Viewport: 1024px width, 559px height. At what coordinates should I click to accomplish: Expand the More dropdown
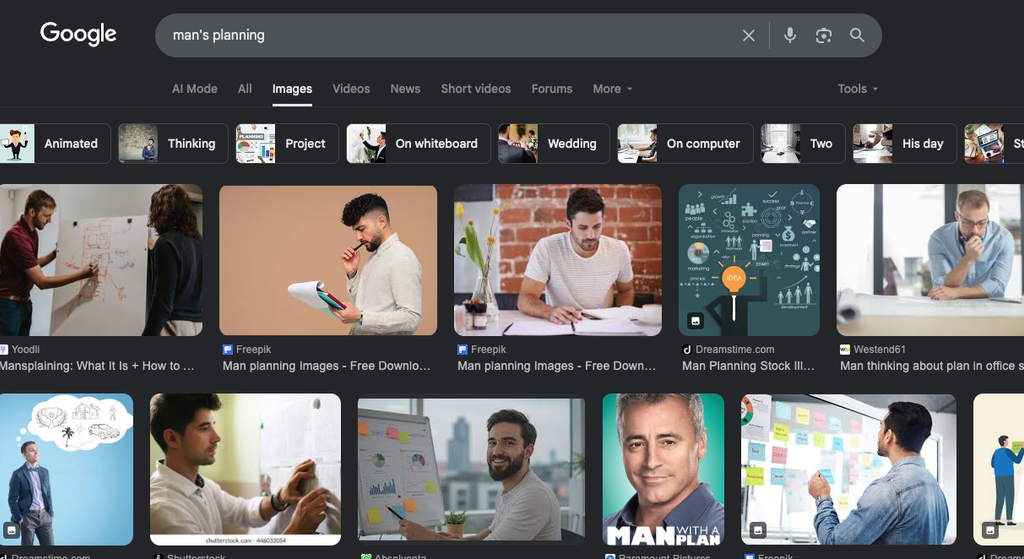click(613, 89)
